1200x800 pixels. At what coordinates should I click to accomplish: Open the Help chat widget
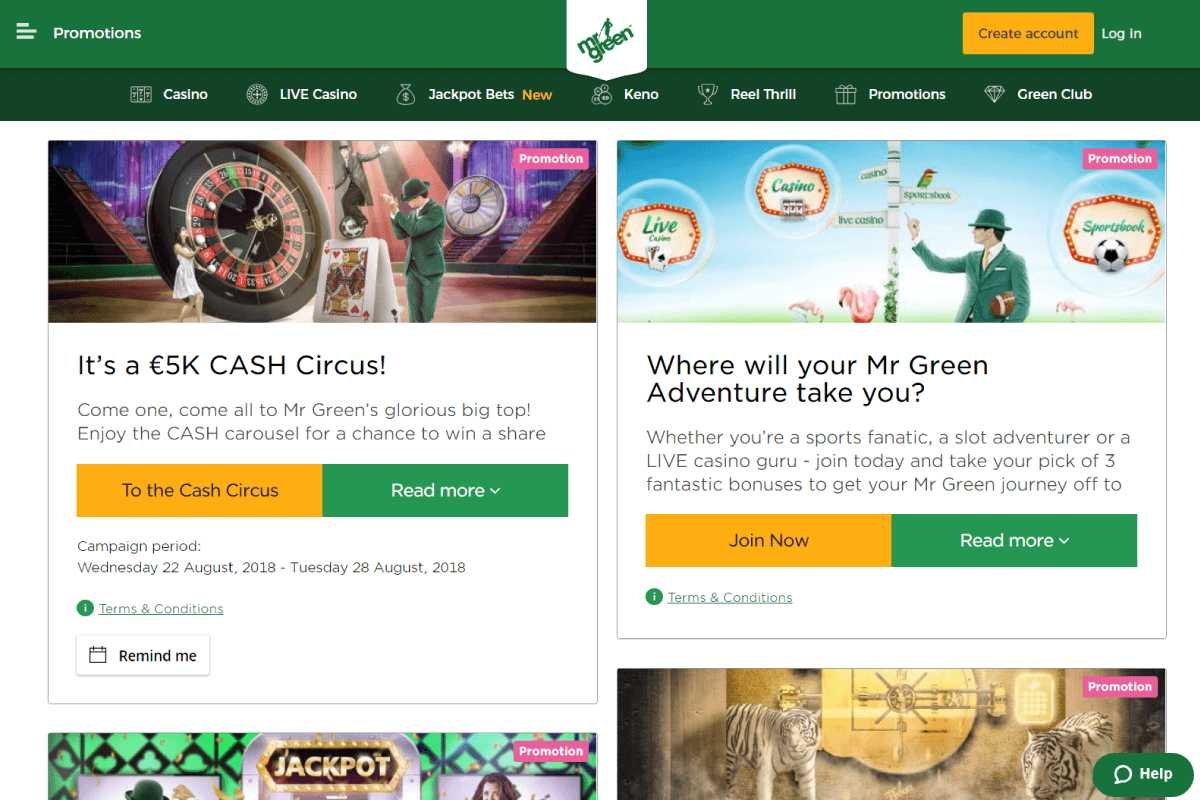point(1143,774)
